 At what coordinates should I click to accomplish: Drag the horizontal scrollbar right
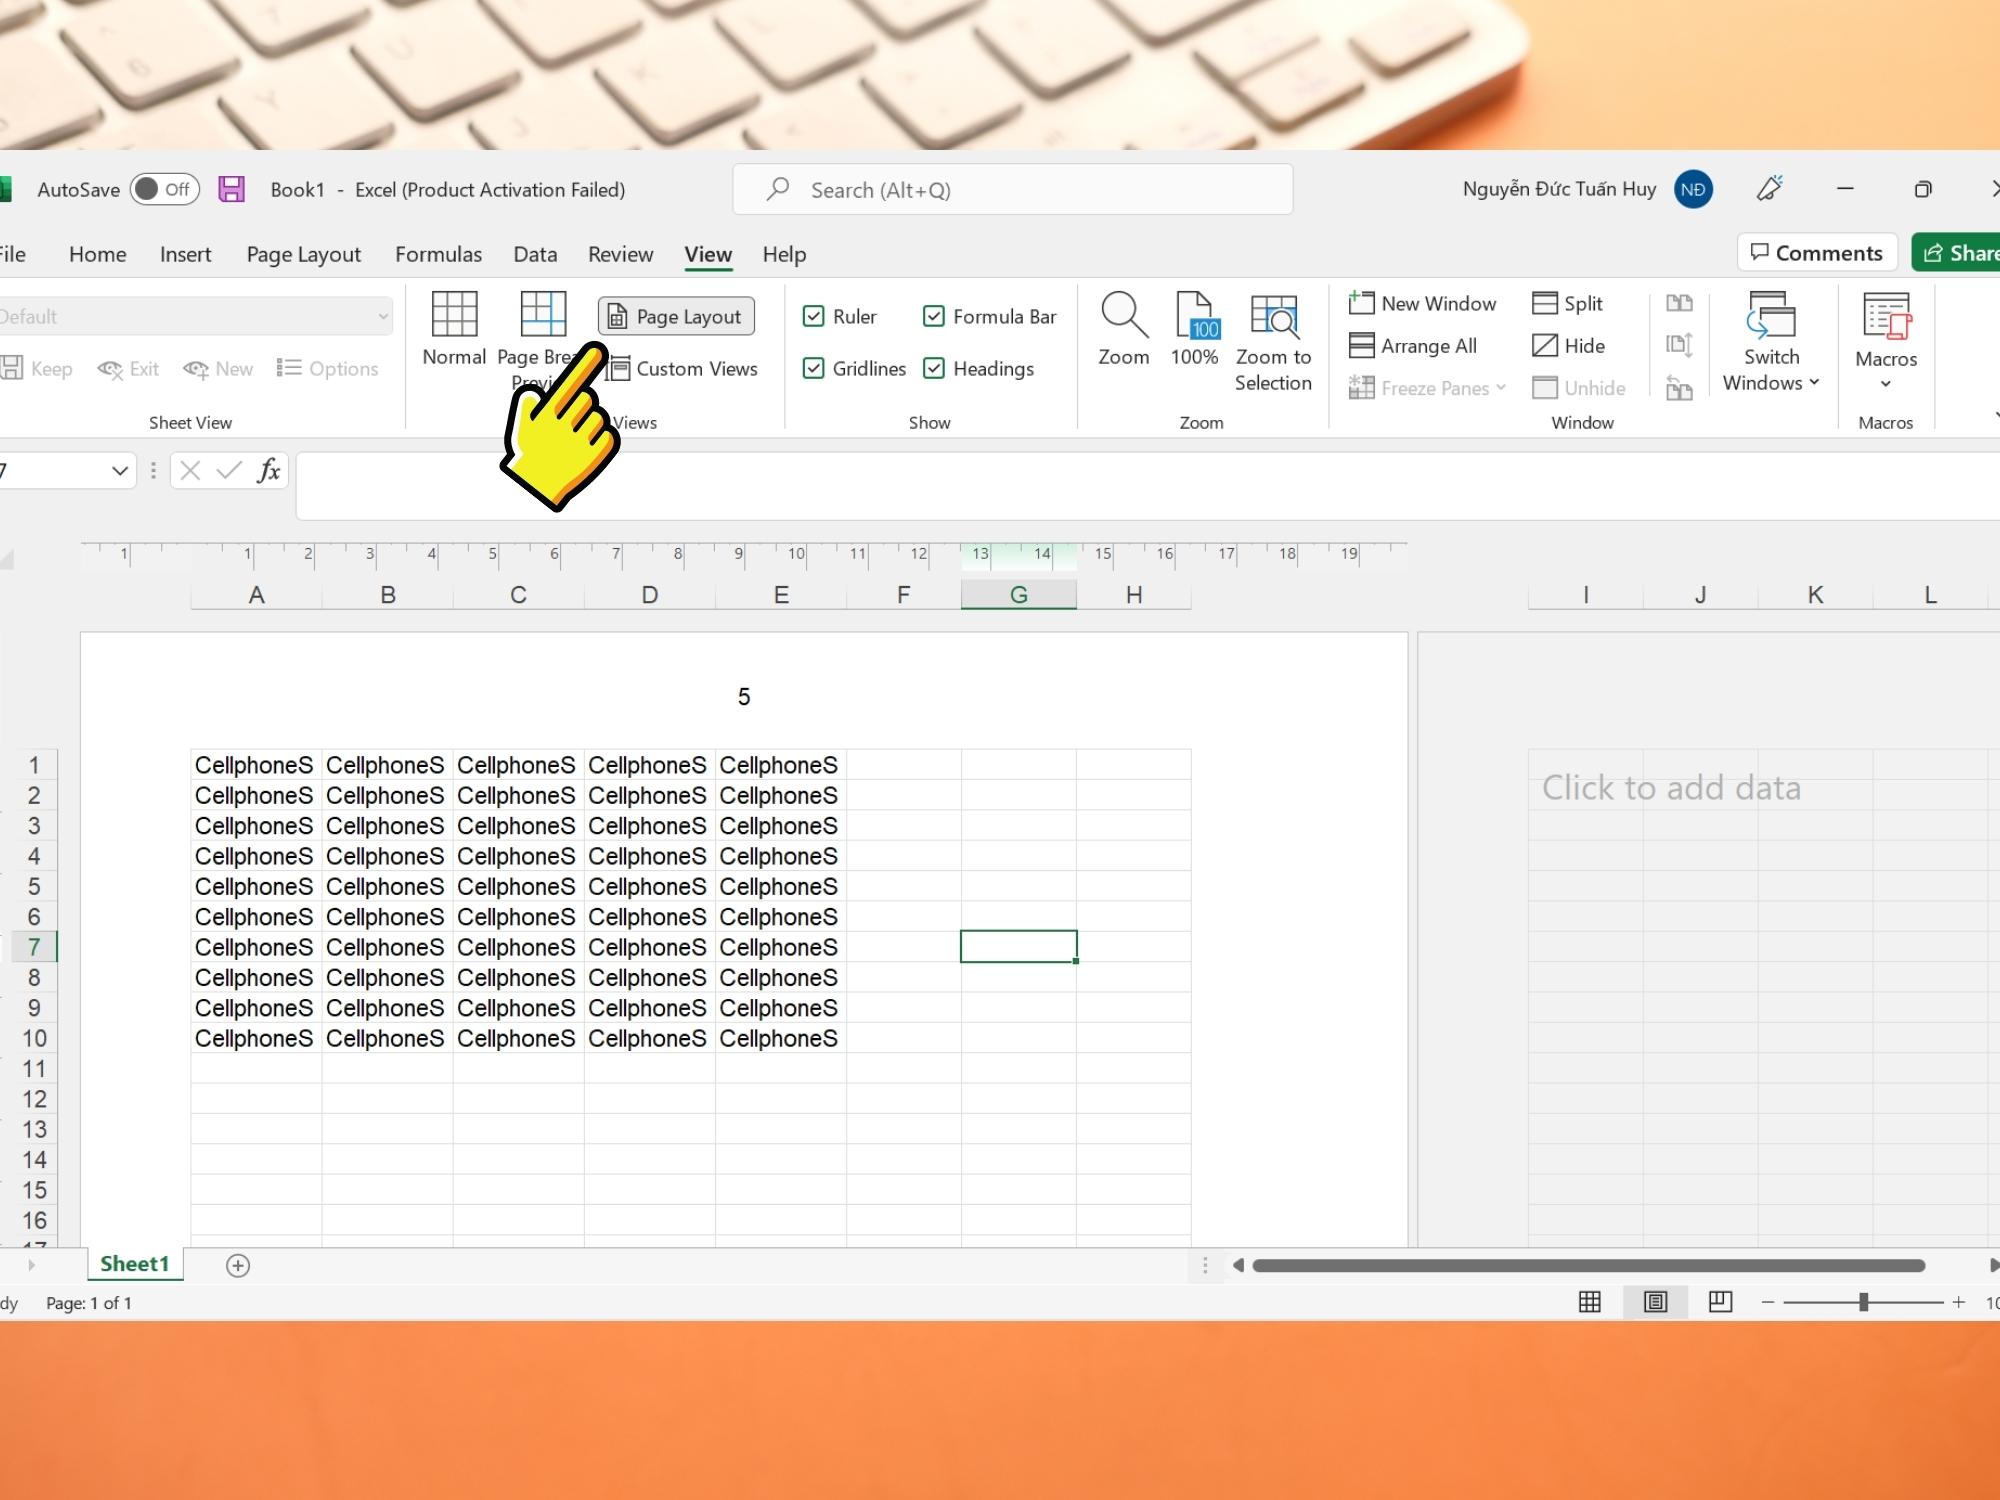pyautogui.click(x=1986, y=1264)
